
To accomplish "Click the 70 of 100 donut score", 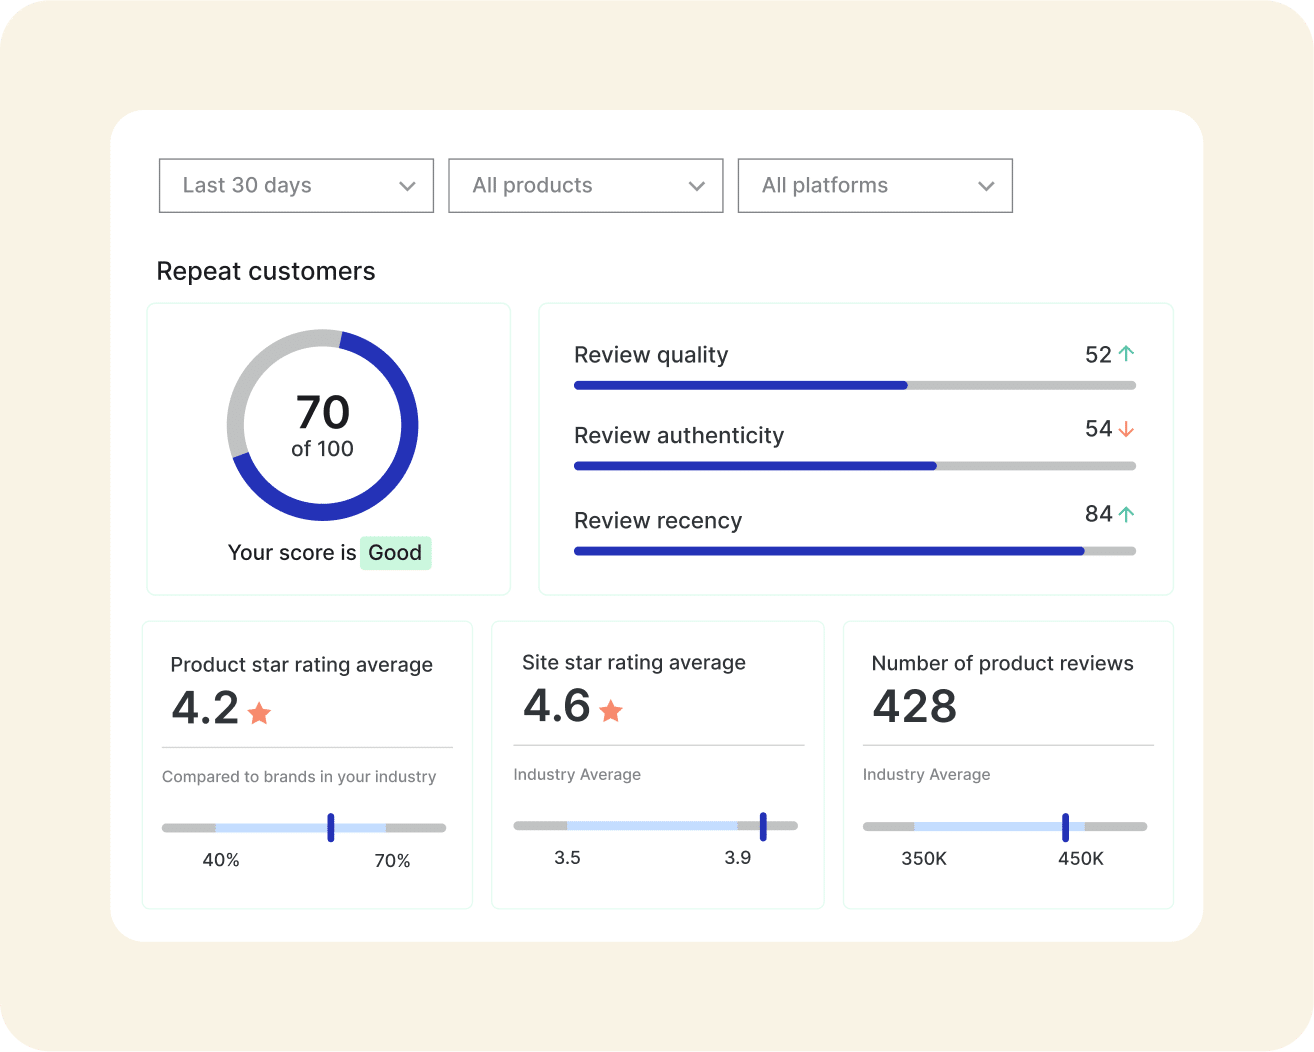I will tap(322, 425).
